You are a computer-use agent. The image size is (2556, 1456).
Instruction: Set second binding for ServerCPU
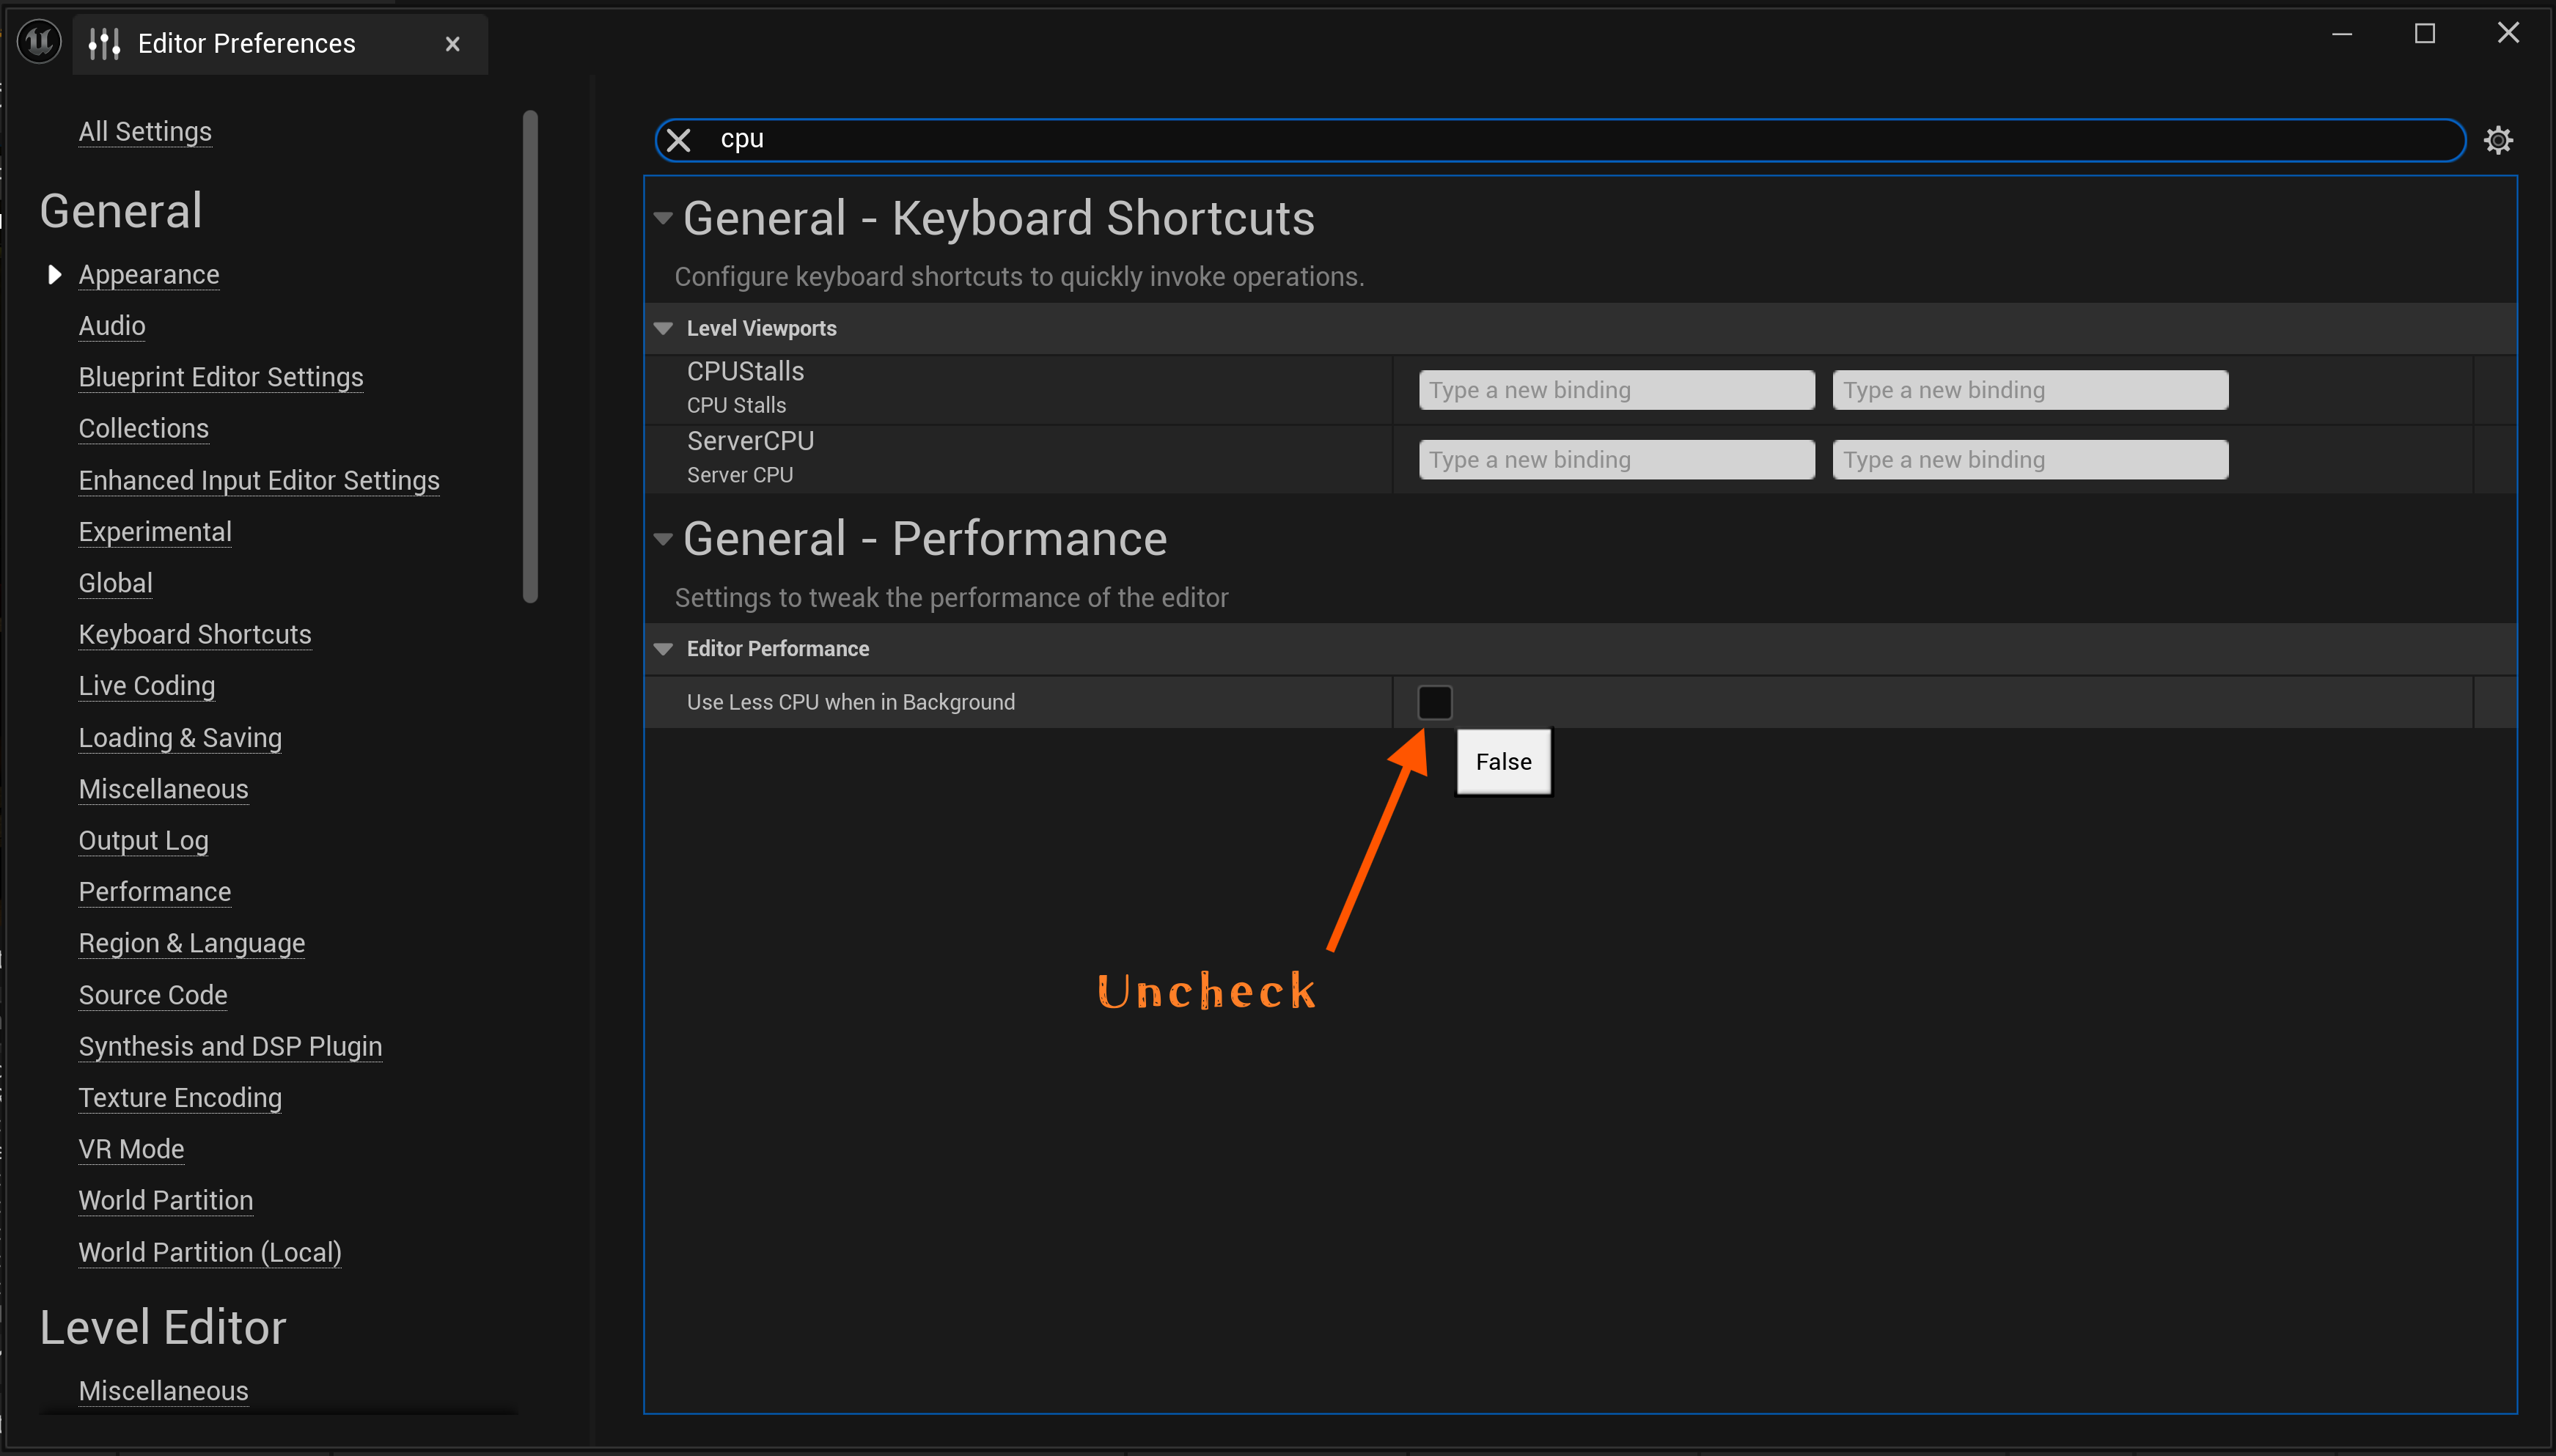point(2030,460)
